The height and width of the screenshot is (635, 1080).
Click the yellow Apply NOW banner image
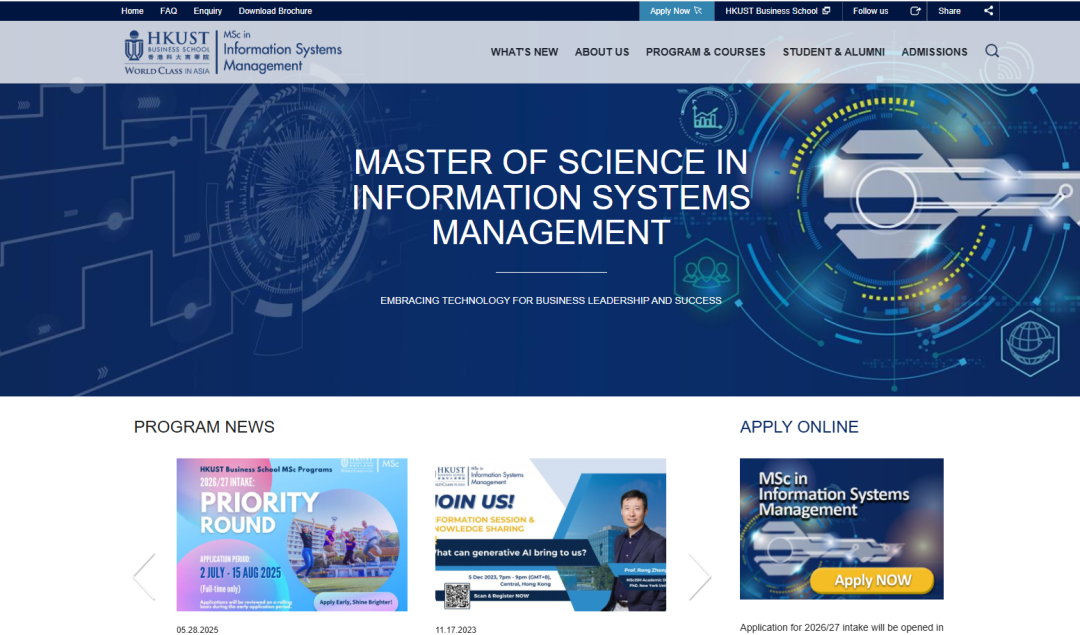841,529
